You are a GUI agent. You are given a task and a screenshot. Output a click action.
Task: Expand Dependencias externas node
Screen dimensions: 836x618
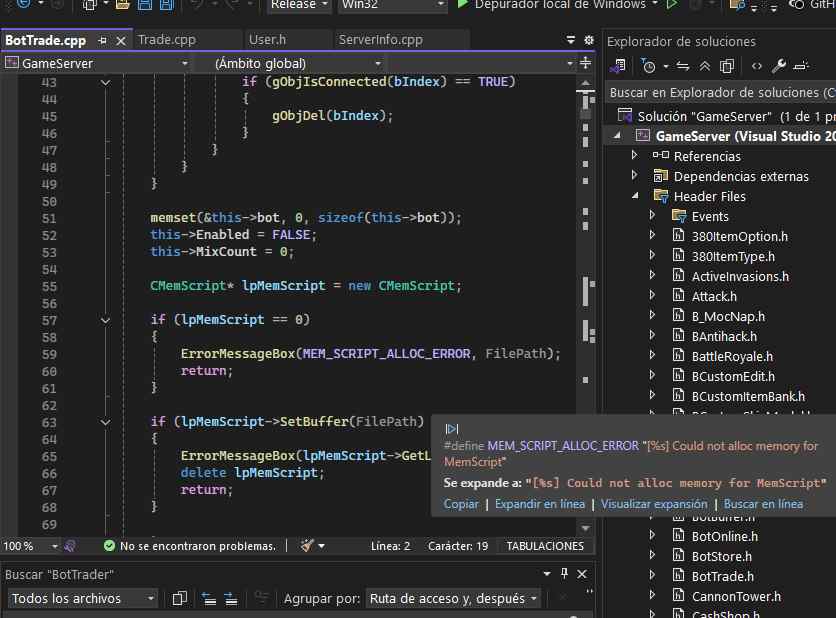point(634,175)
